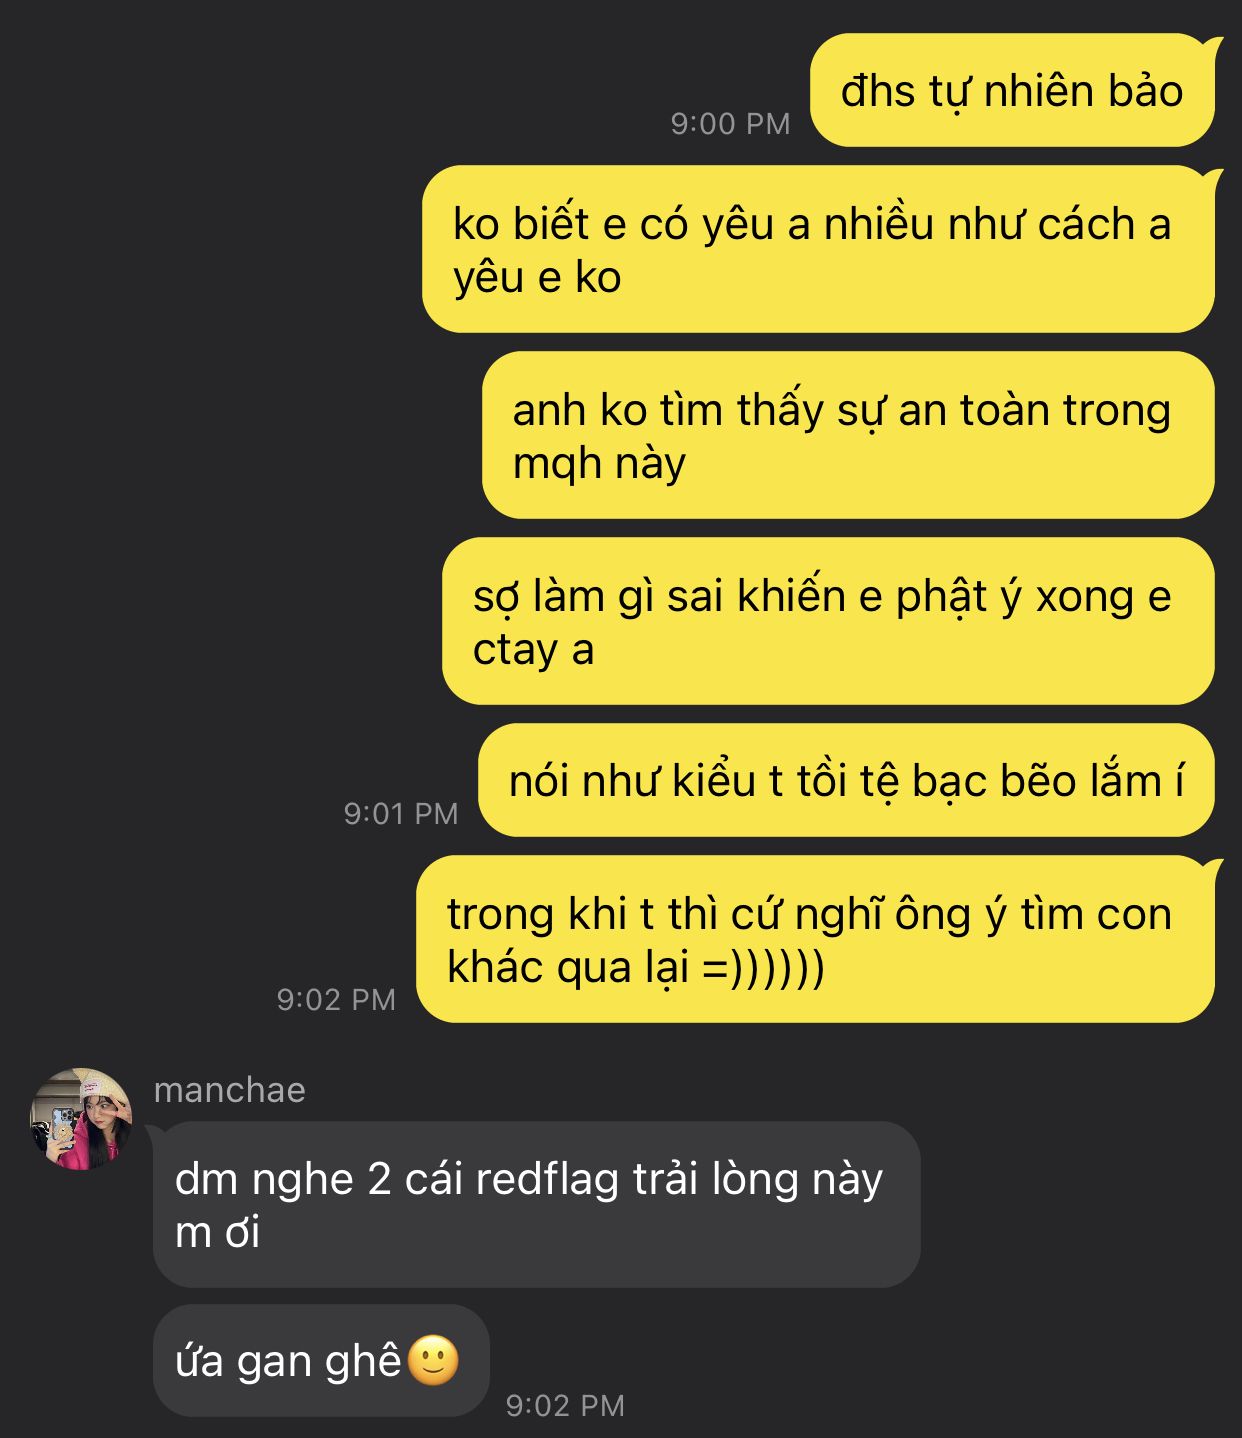The width and height of the screenshot is (1242, 1438).
Task: Tap the 'sợ làm gì sai' message bubble
Action: click(x=828, y=621)
